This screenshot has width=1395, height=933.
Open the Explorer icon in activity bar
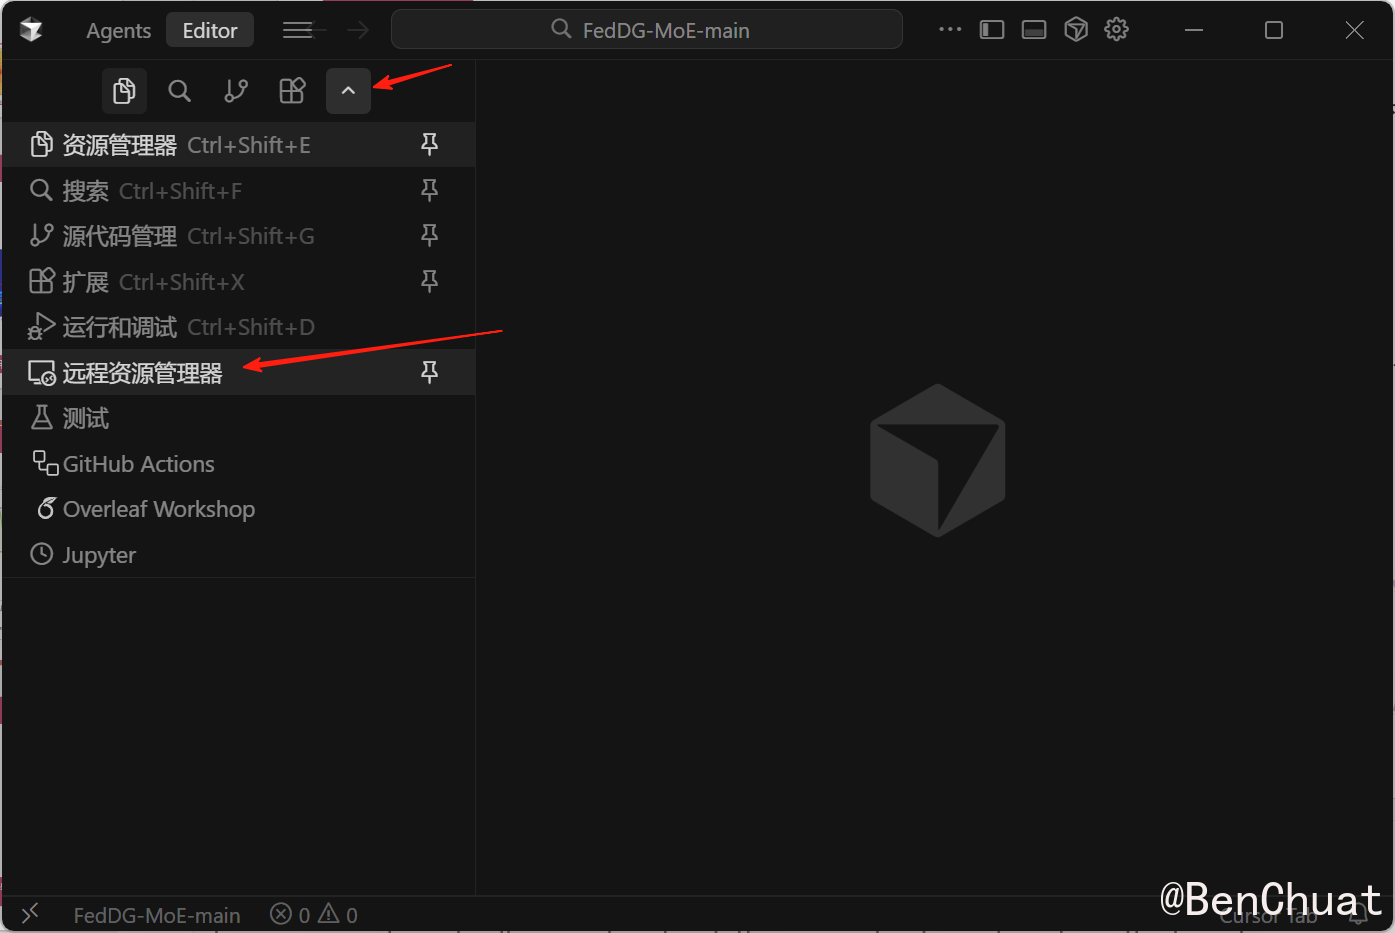(x=124, y=91)
